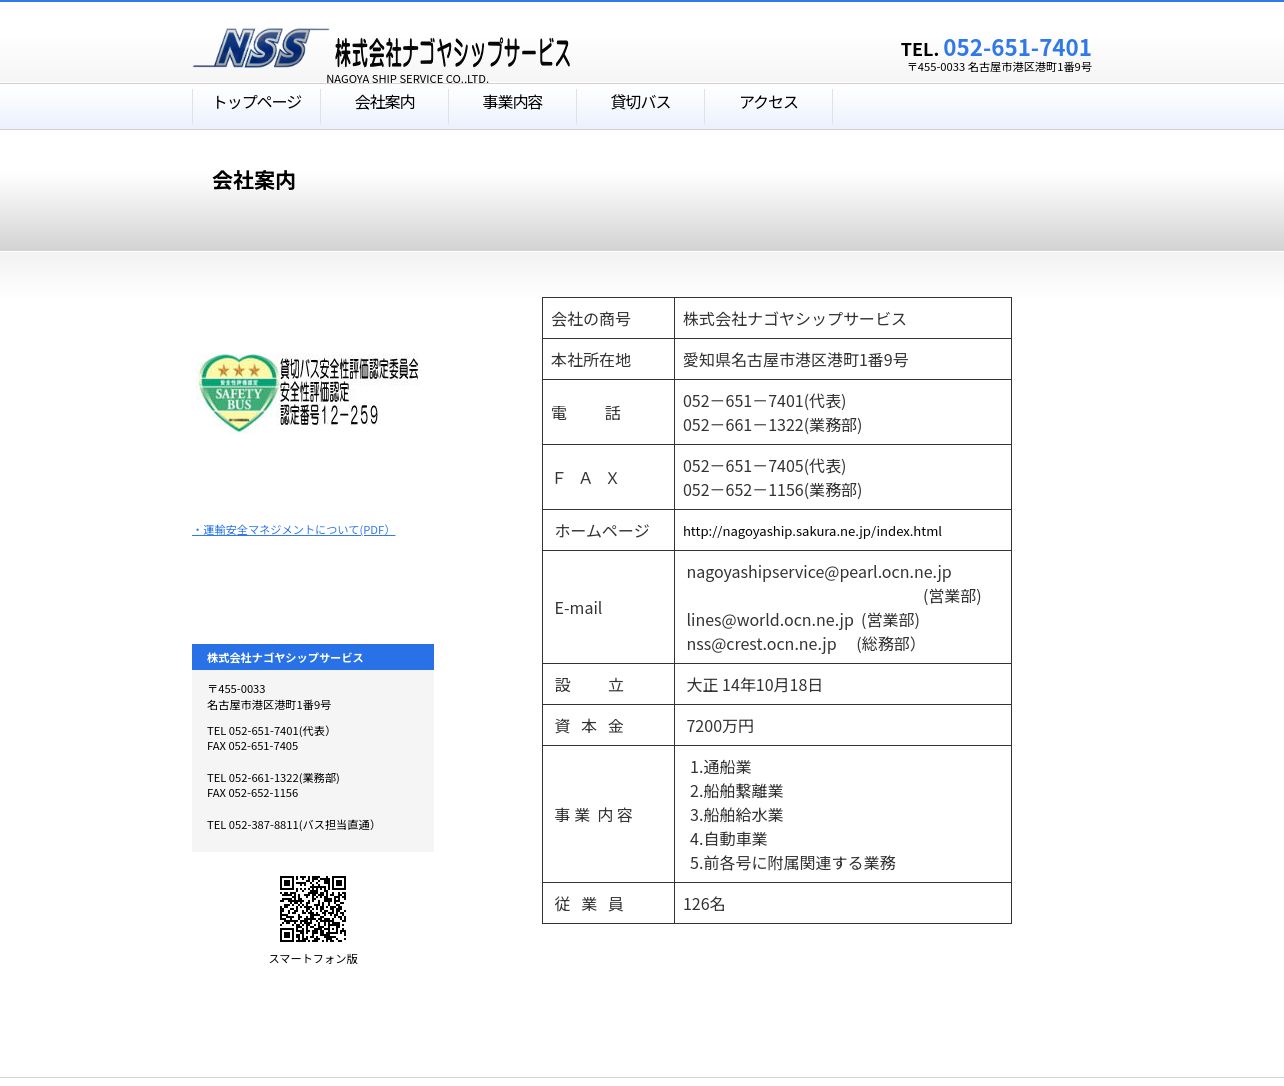Select the email nagoyashipservice@pearl.ocn.ne.jp
This screenshot has width=1284, height=1086.
819,572
